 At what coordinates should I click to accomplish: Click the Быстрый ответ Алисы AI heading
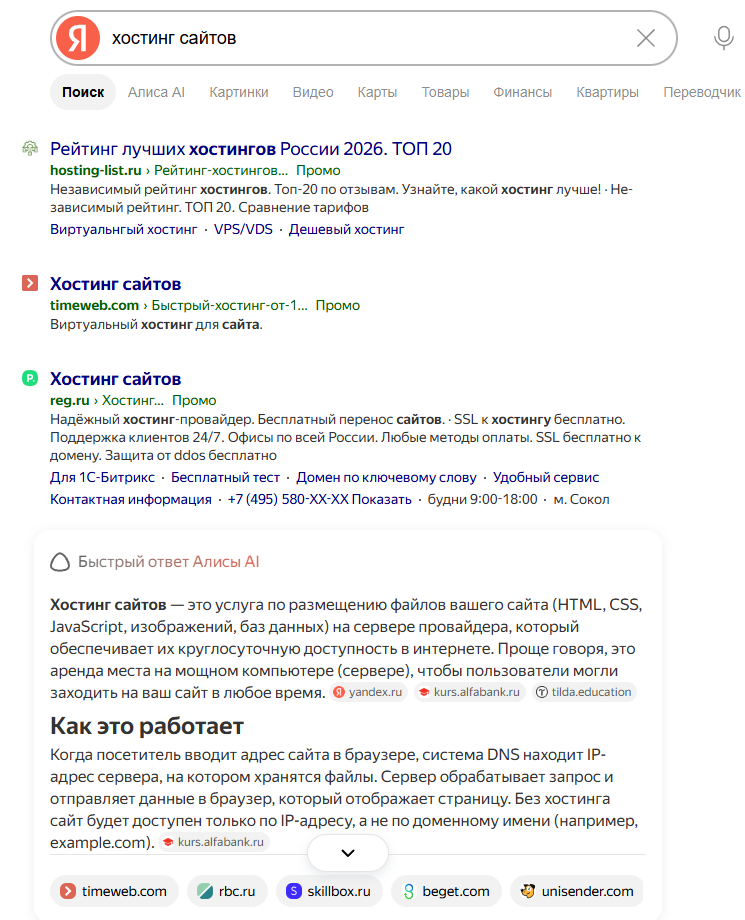[168, 562]
